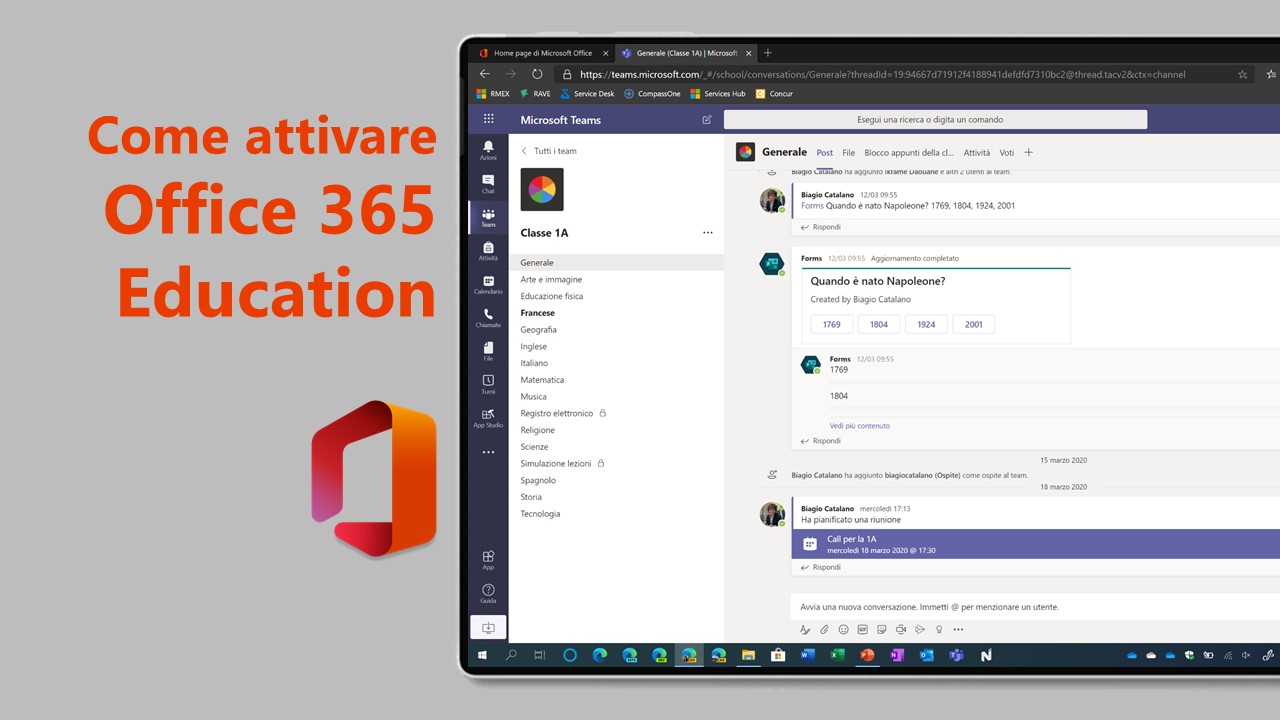The height and width of the screenshot is (720, 1280).
Task: Start a new chat compose icon
Action: [x=707, y=119]
